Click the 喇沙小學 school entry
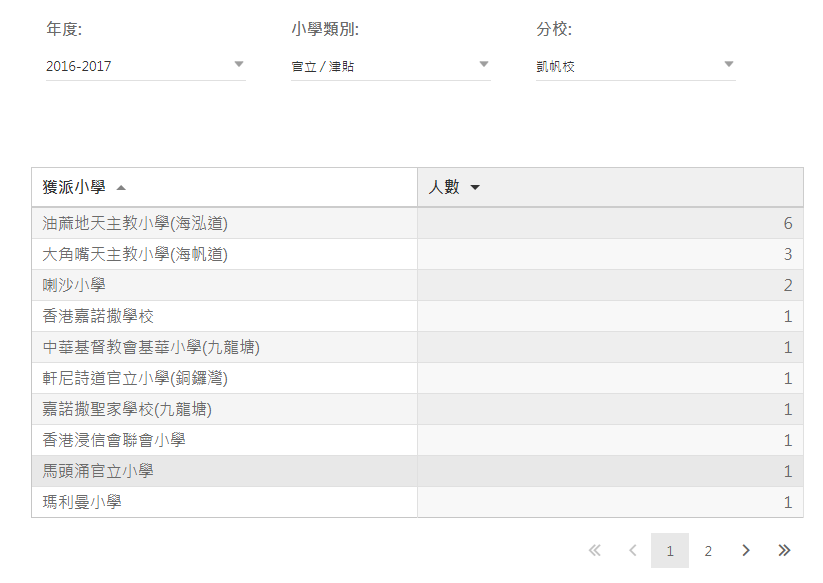Screen dimensions: 823x583 (74, 285)
